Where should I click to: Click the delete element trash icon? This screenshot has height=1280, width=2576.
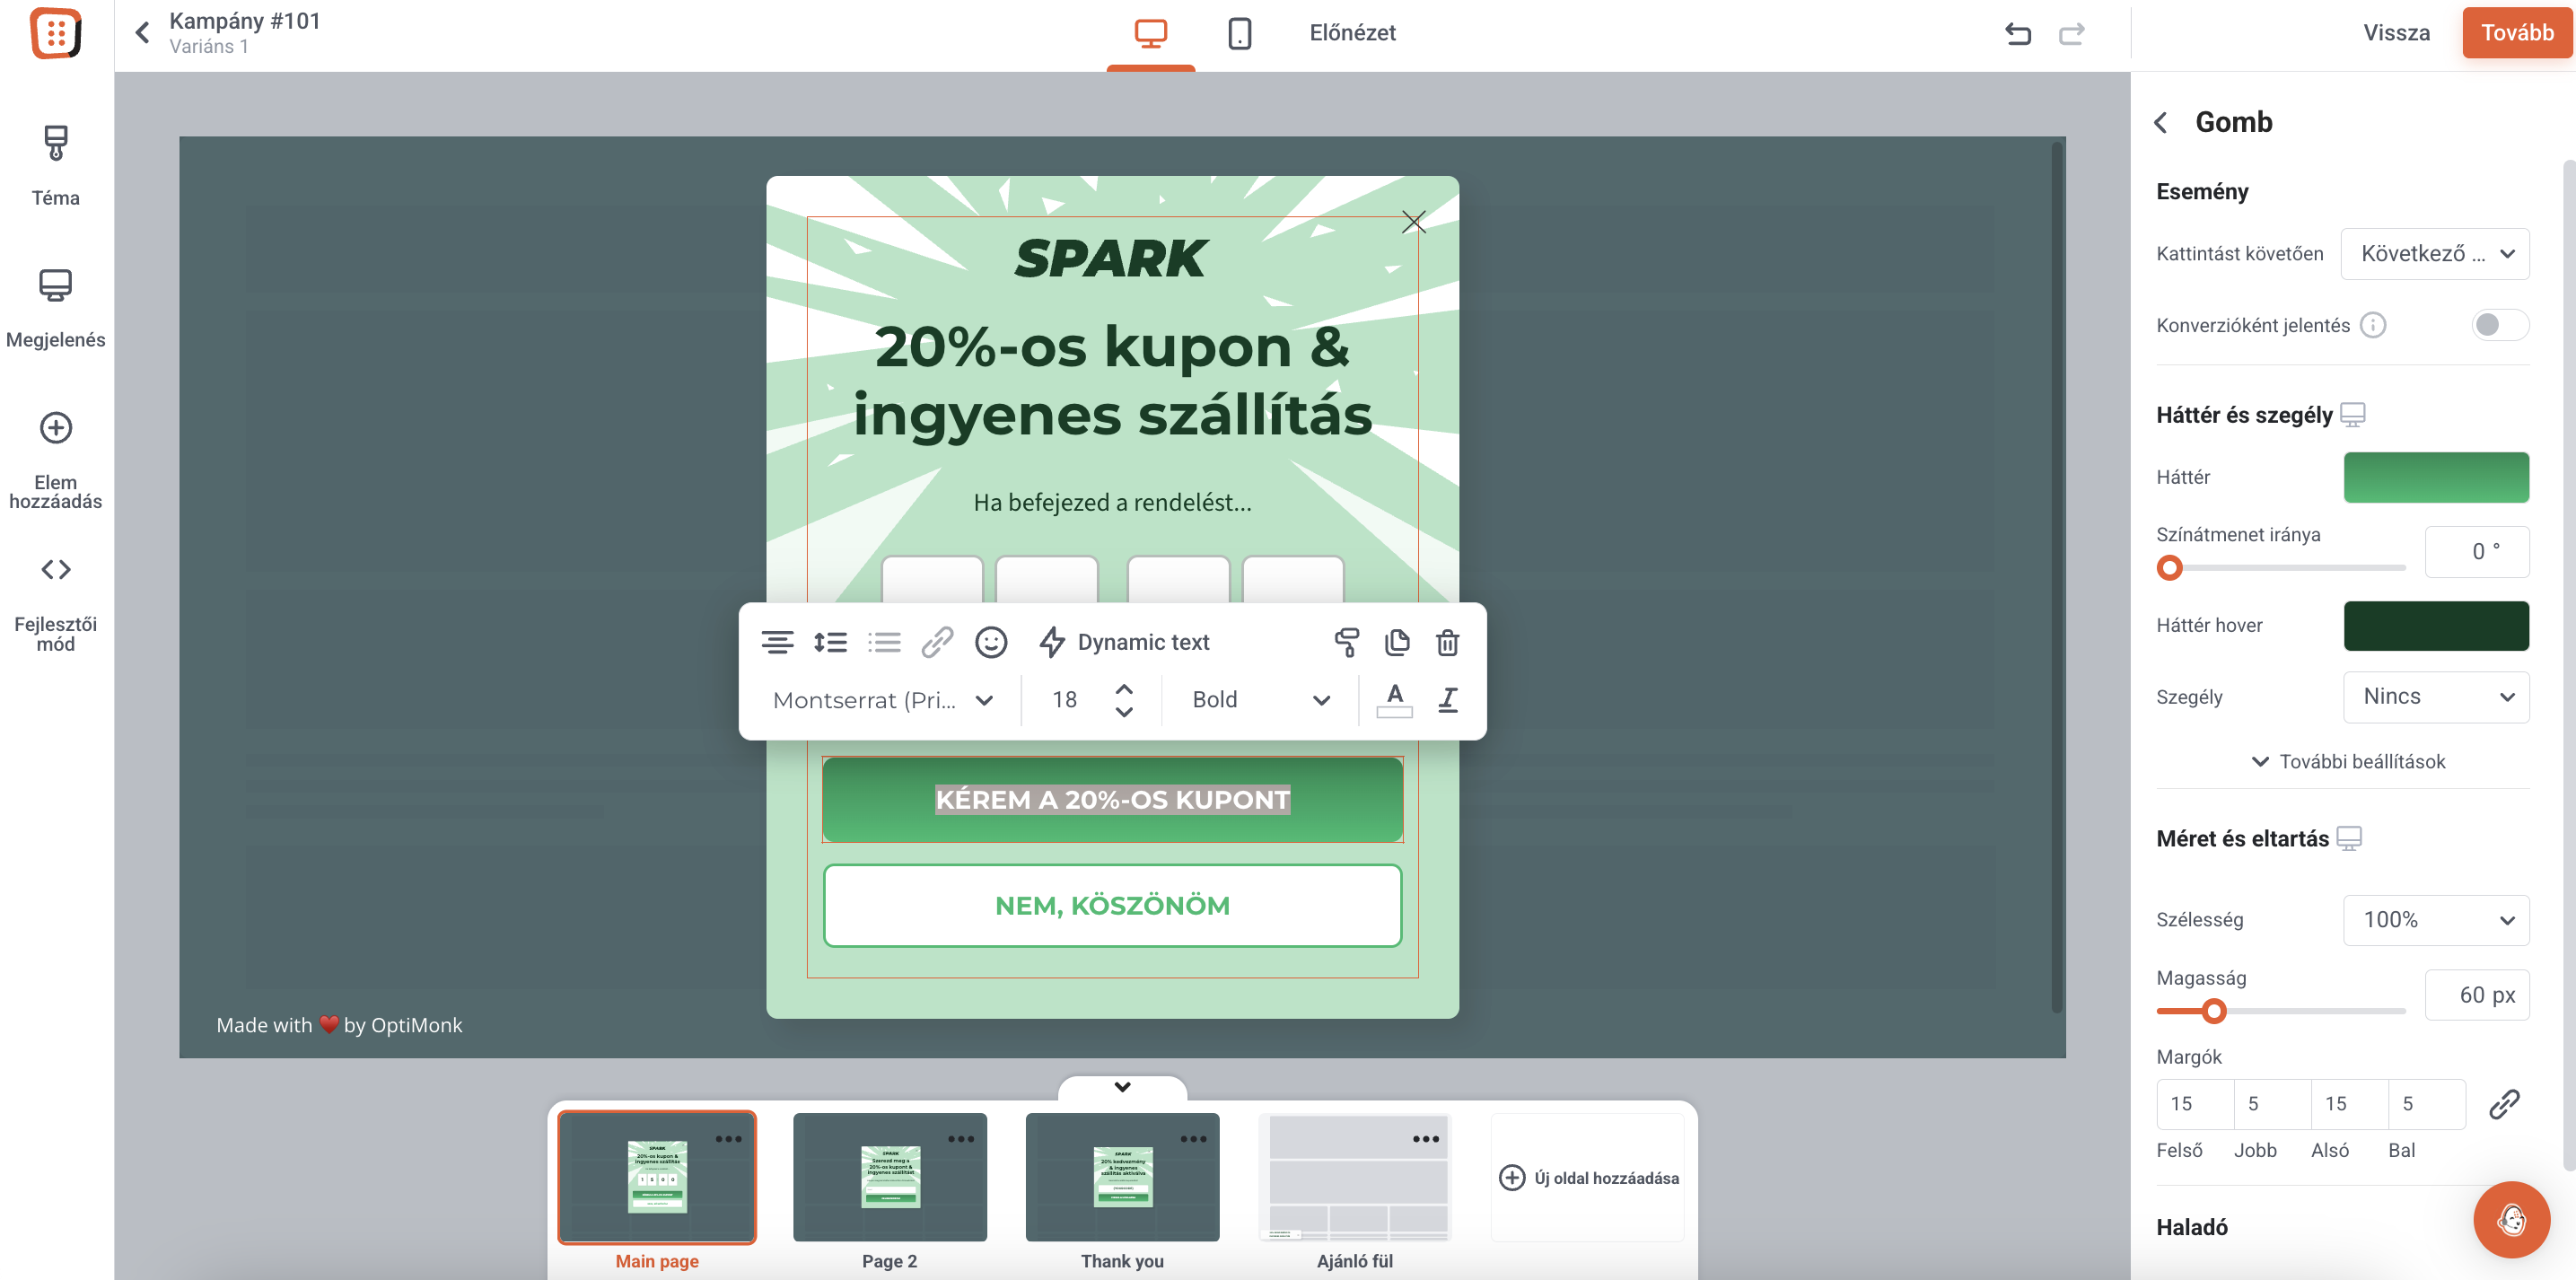(1447, 642)
